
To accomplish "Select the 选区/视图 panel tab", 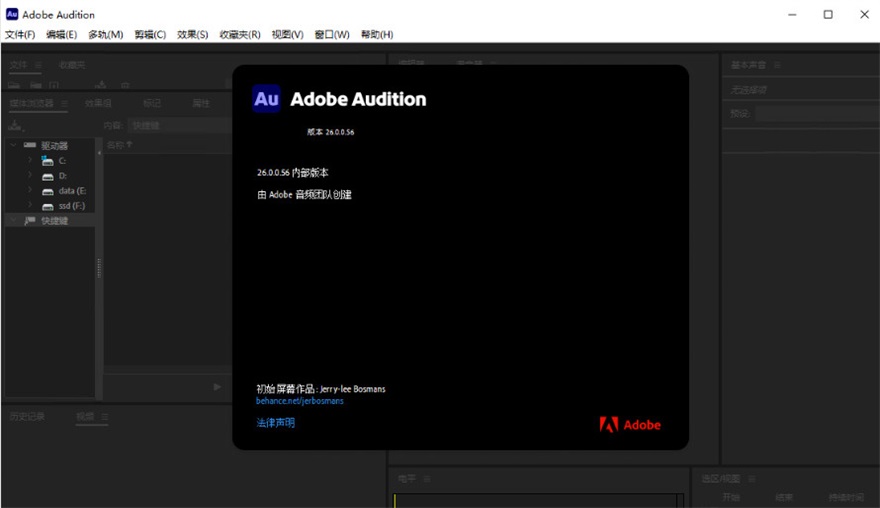I will click(x=721, y=479).
